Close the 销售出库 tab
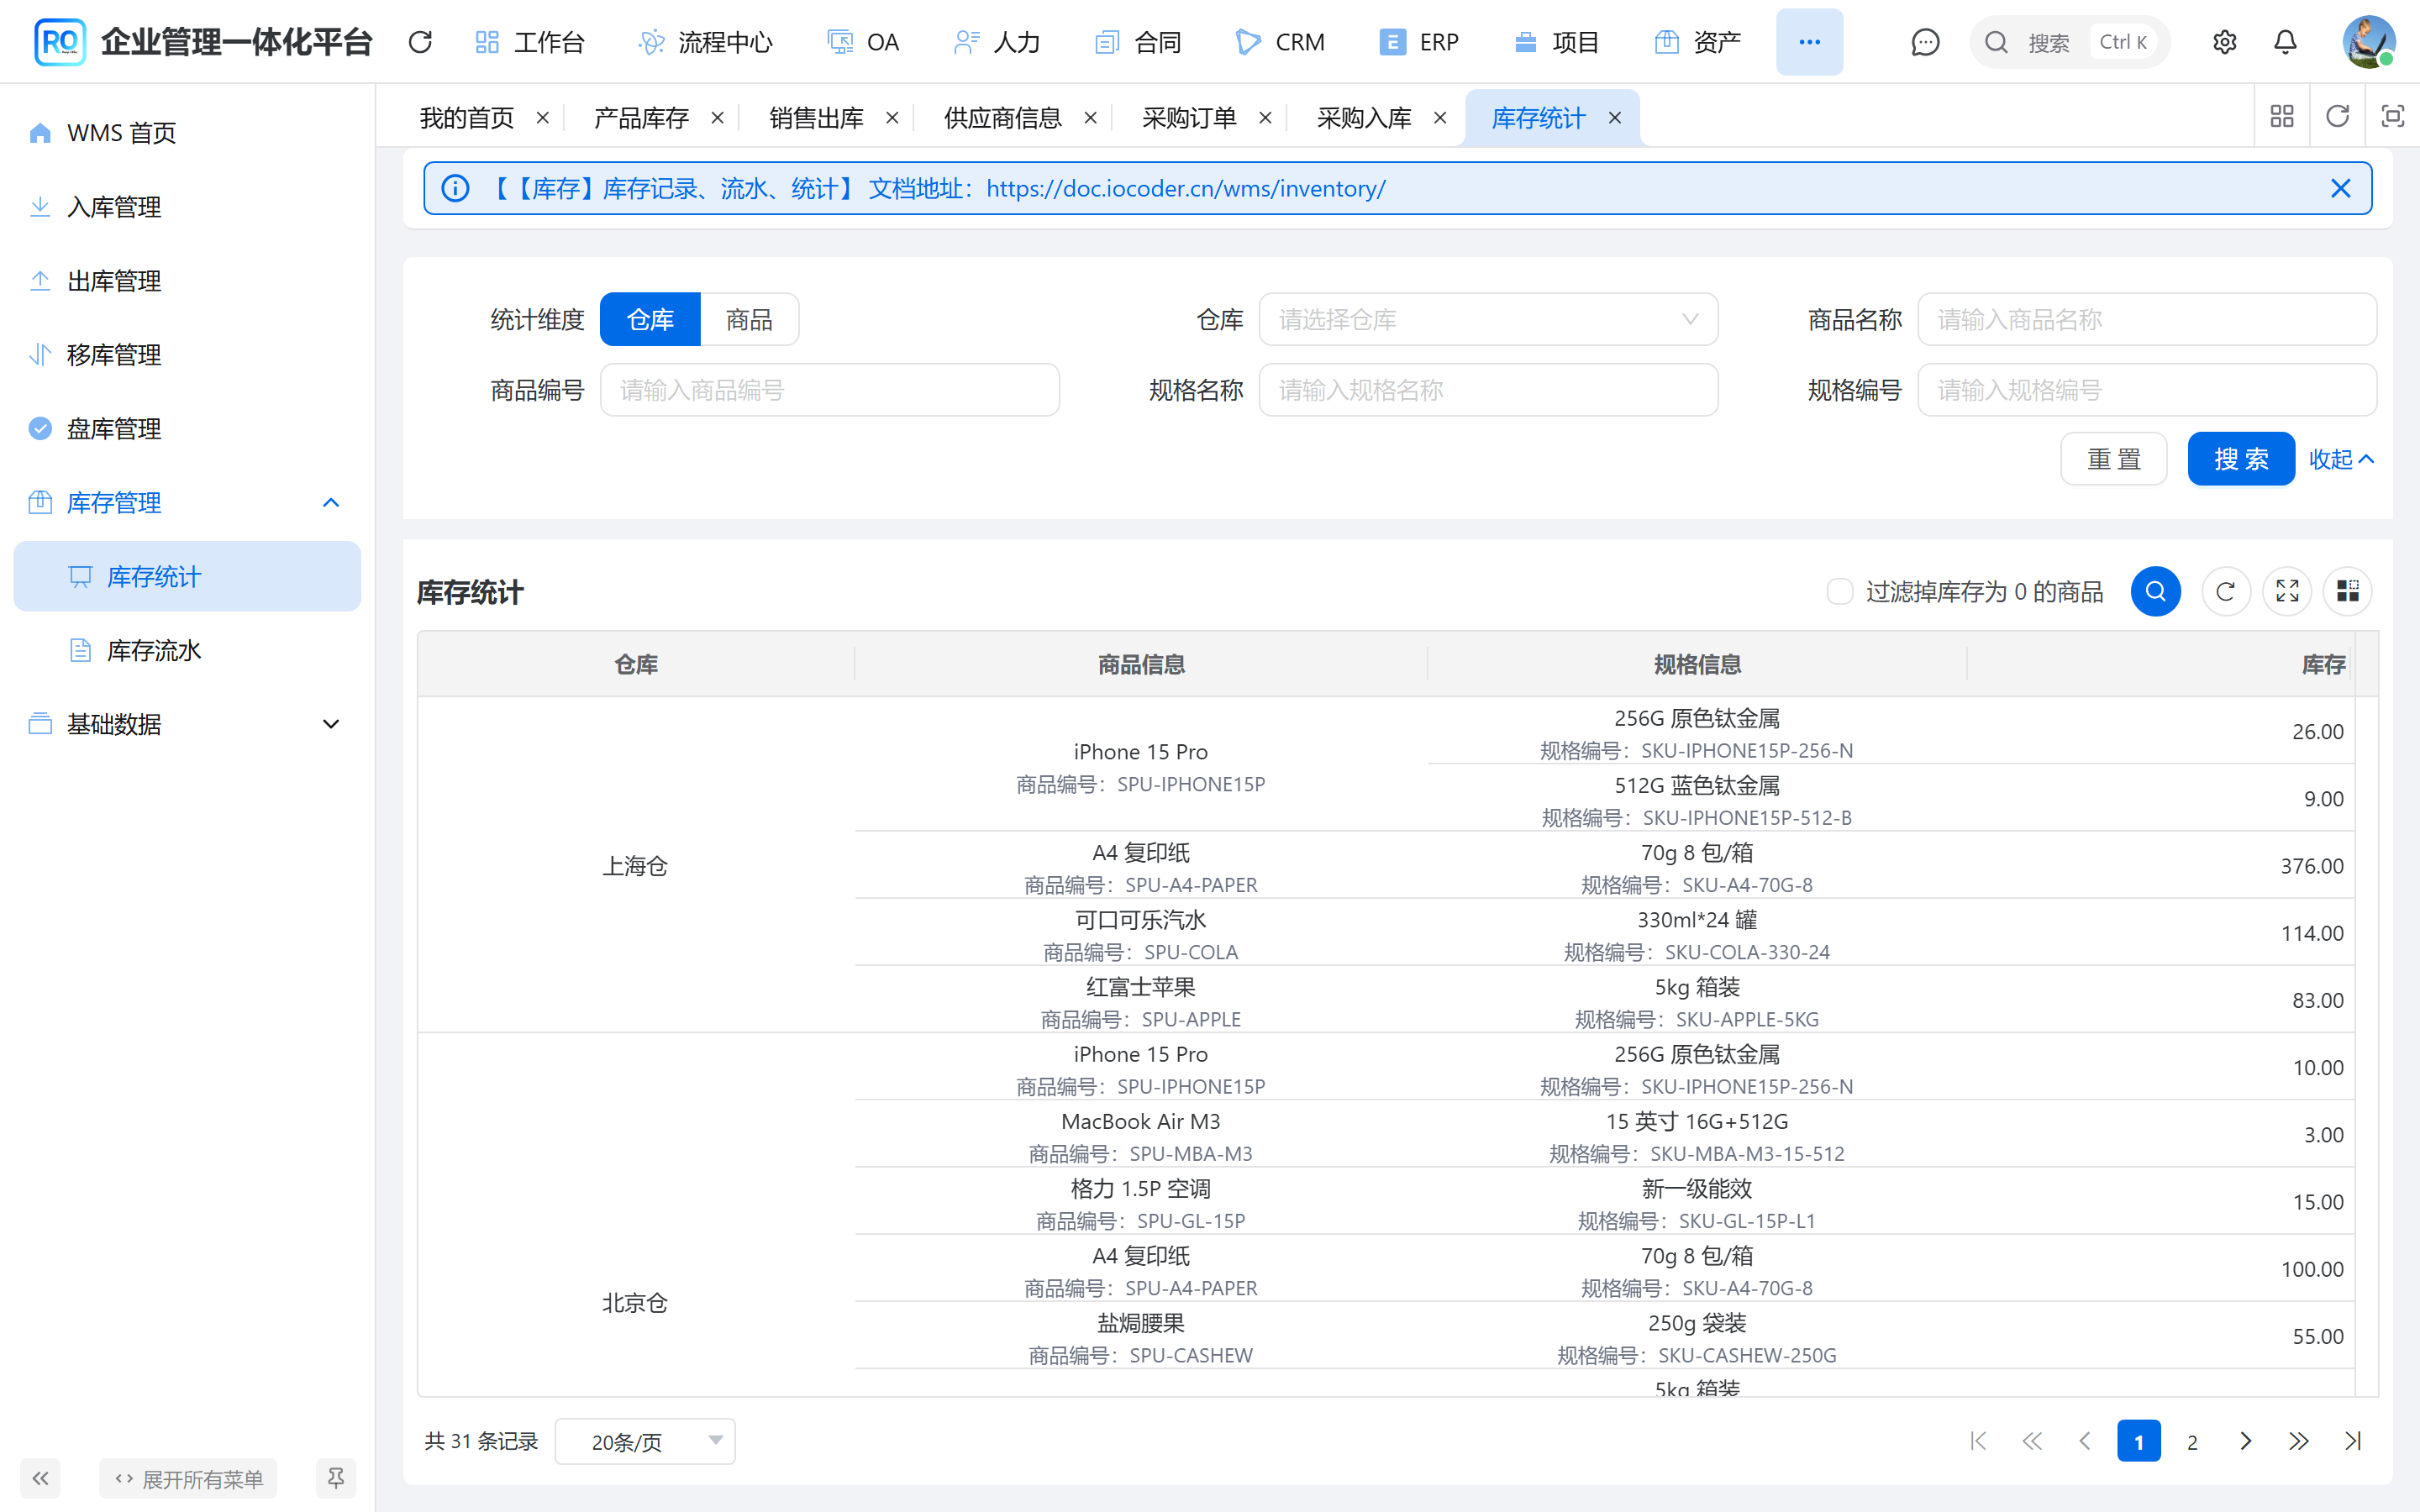 pyautogui.click(x=892, y=118)
